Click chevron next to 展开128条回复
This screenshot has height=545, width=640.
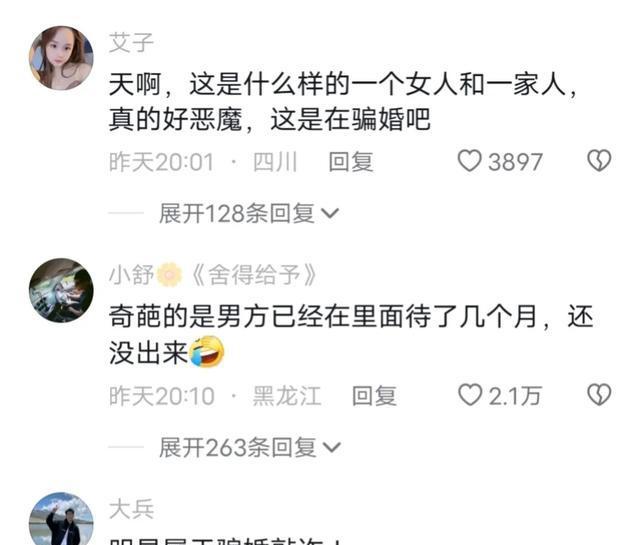330,214
